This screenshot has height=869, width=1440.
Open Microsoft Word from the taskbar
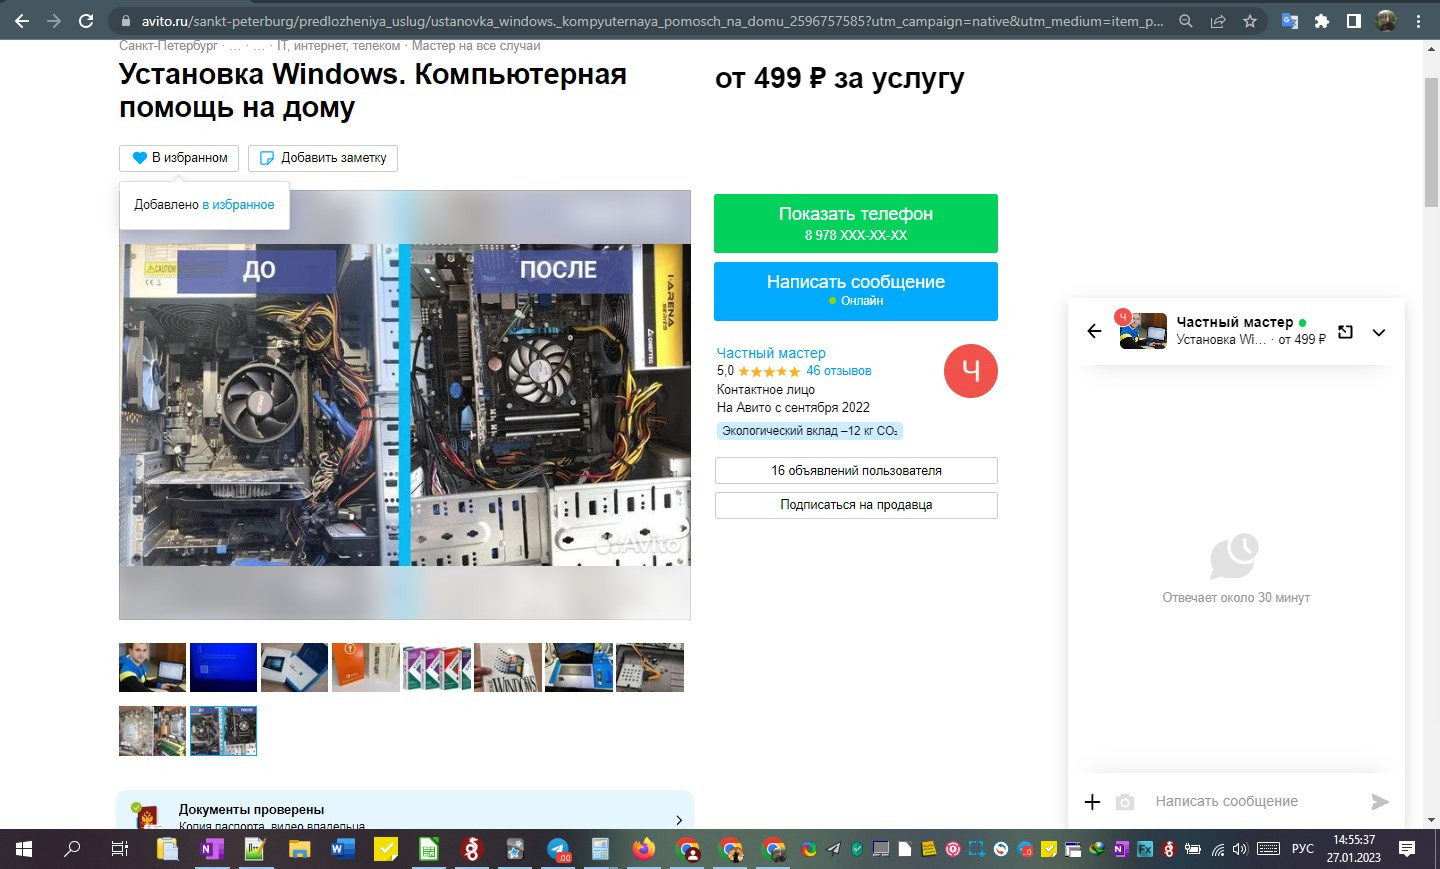343,849
